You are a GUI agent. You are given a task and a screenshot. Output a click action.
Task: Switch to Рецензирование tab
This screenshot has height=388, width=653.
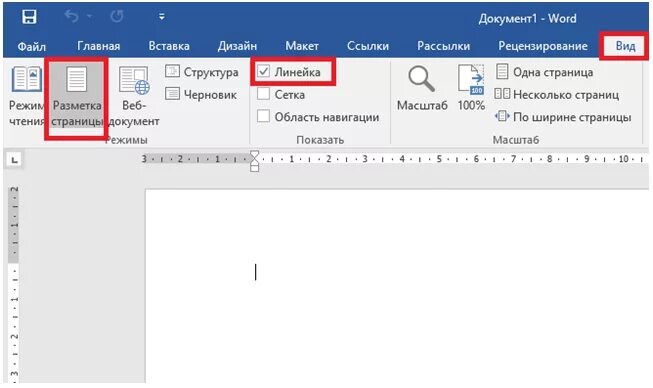[543, 46]
